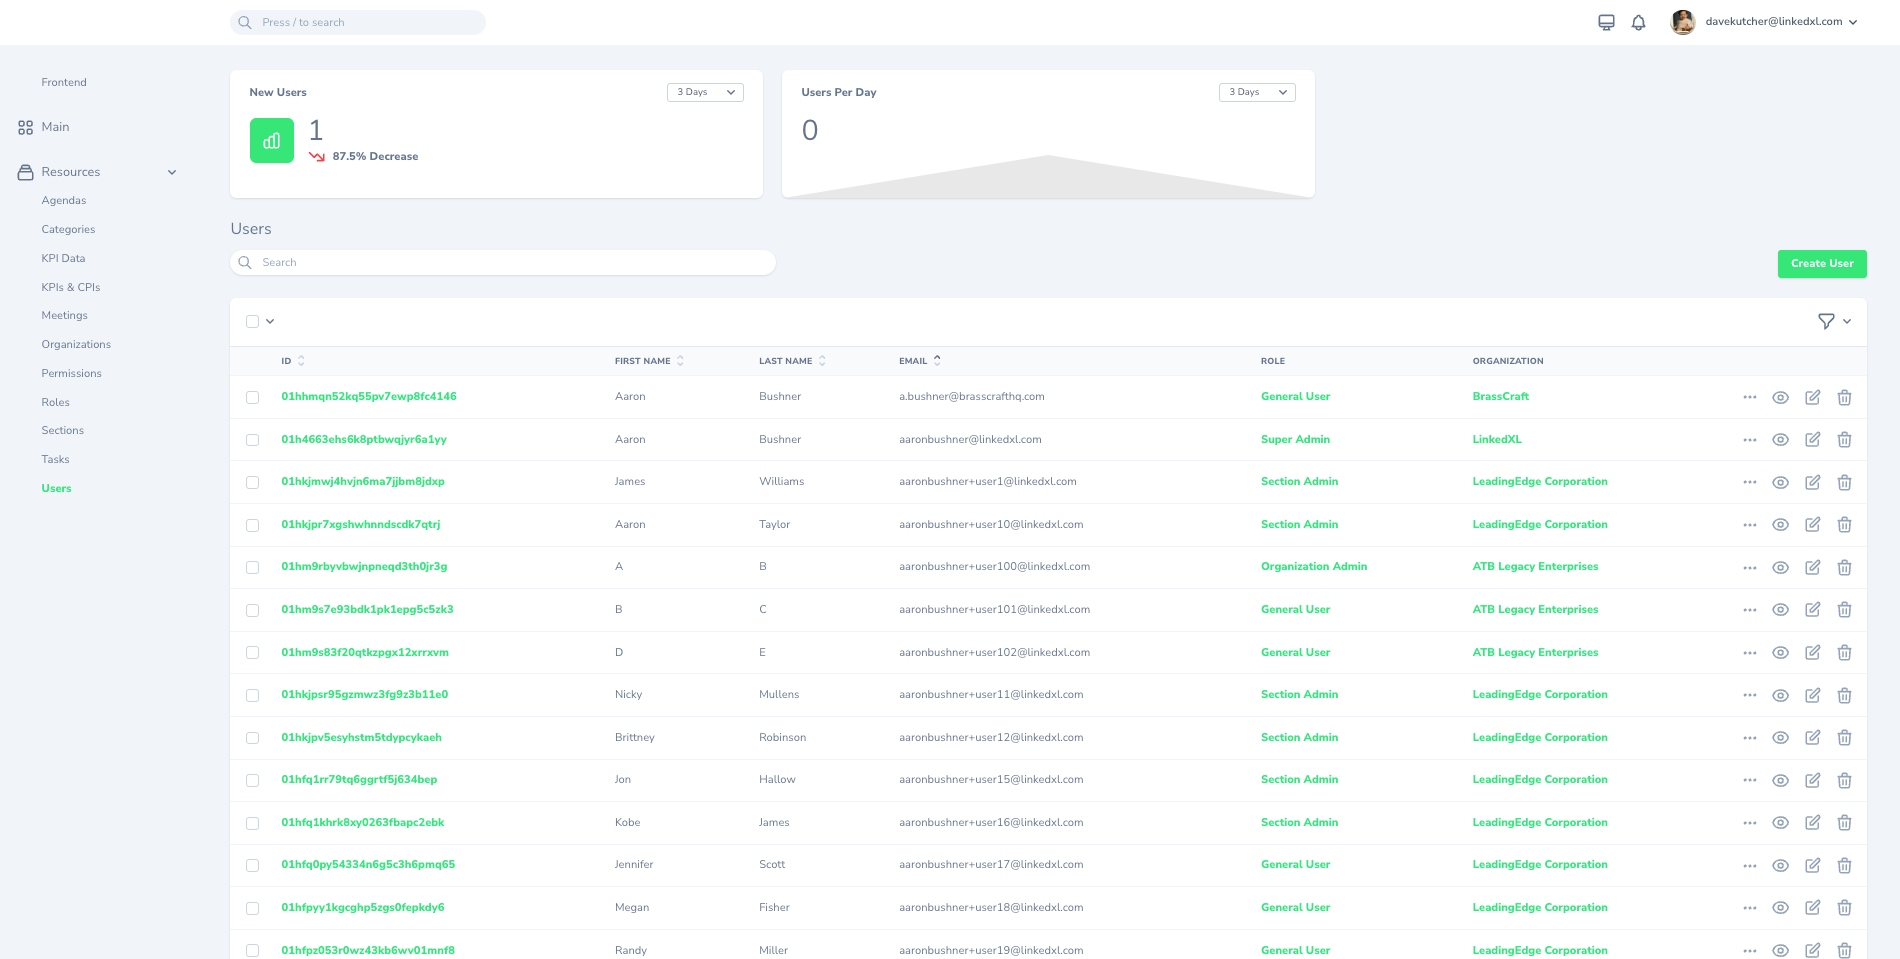
Task: Open the Users Per Day 3 Days dropdown
Action: pos(1257,92)
